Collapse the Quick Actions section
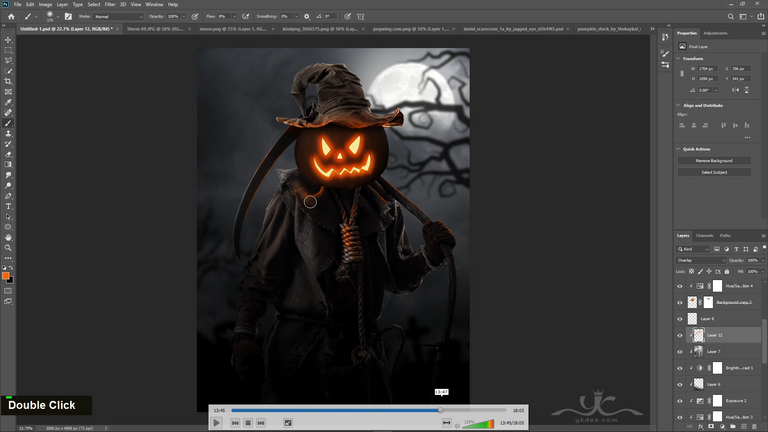The width and height of the screenshot is (768, 432). click(x=678, y=149)
